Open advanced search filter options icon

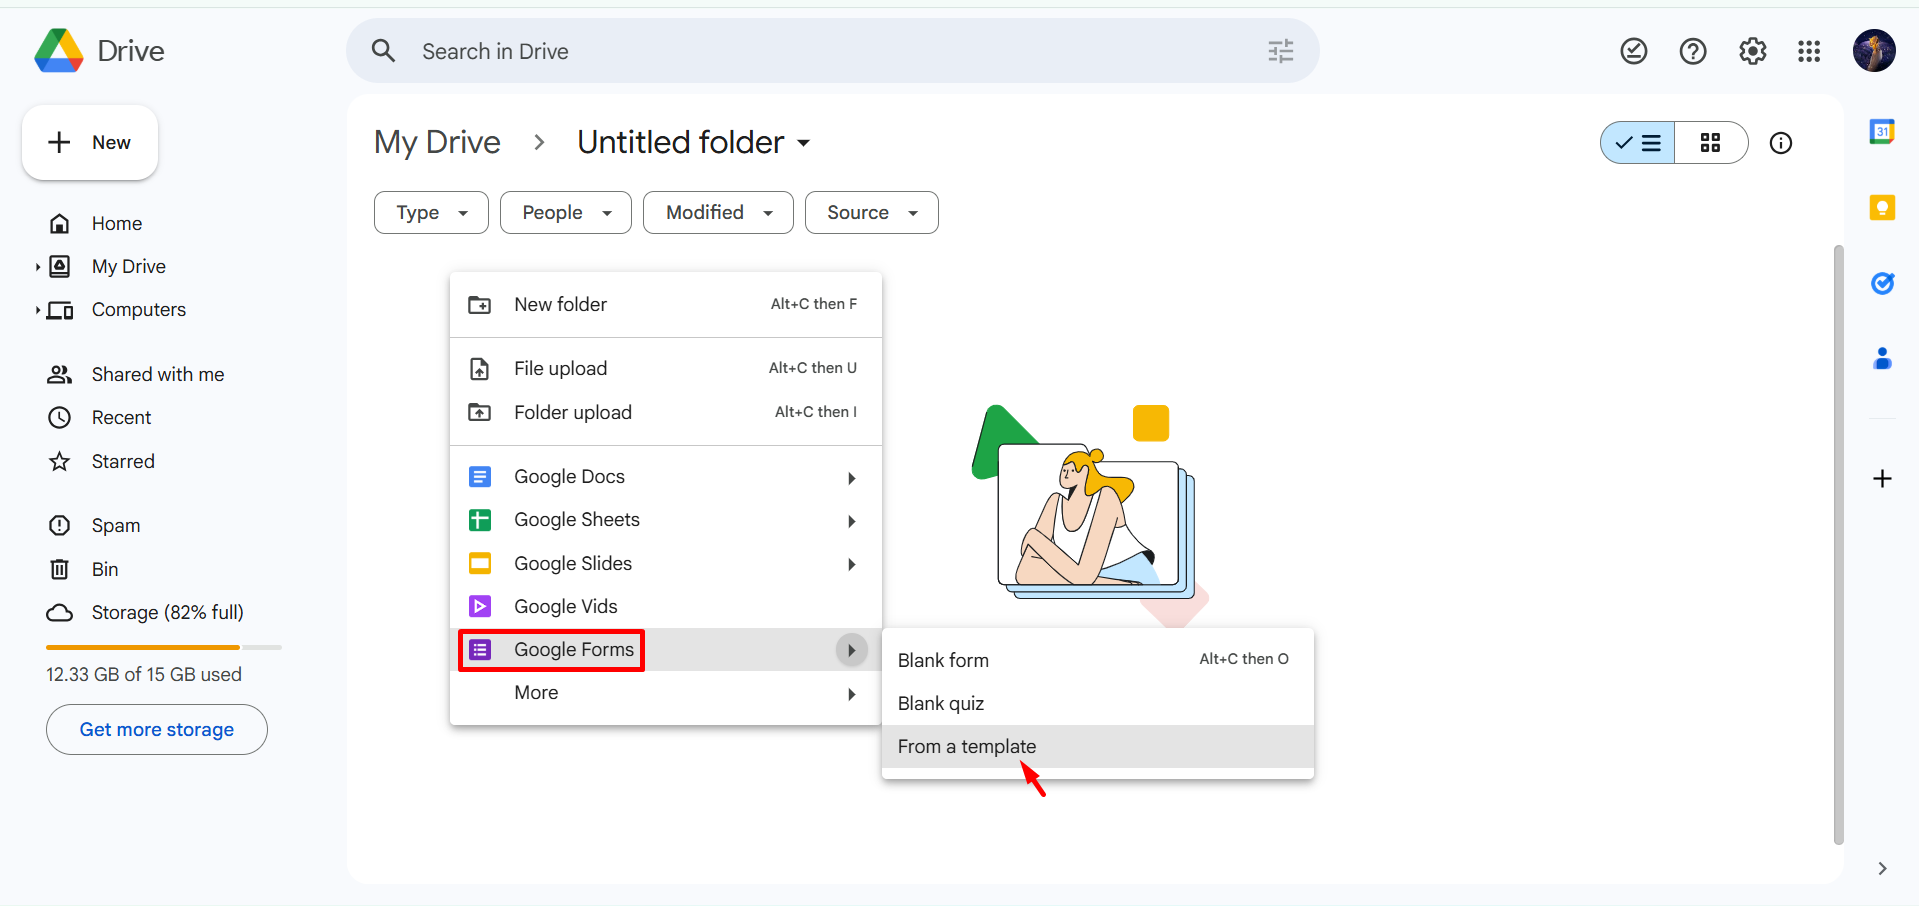(x=1281, y=51)
